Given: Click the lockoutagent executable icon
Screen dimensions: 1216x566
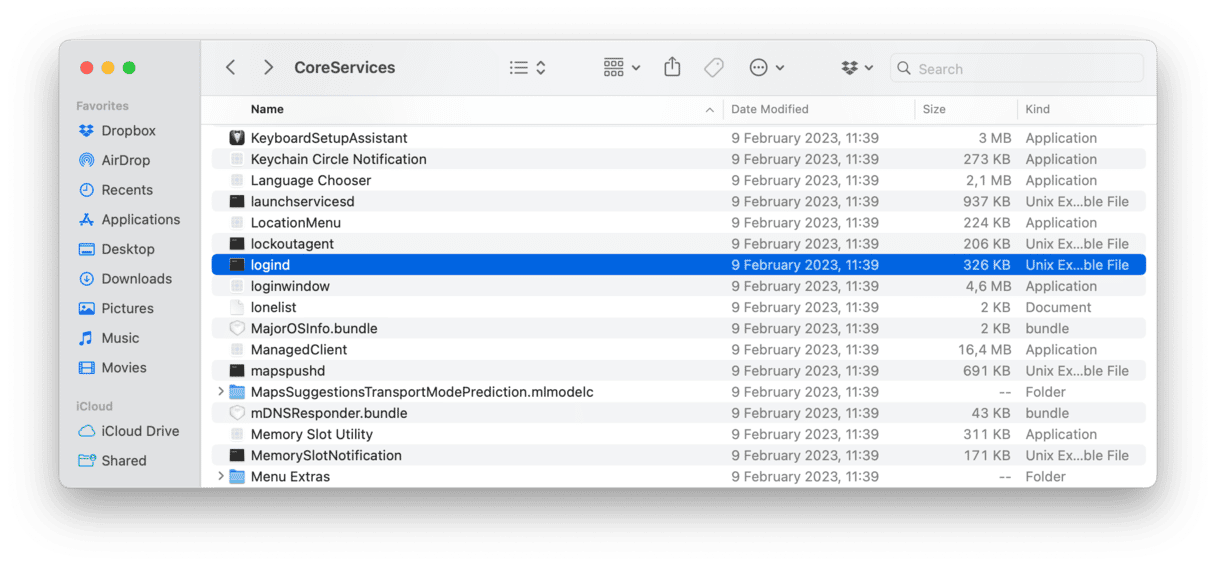Looking at the screenshot, I should coord(237,244).
